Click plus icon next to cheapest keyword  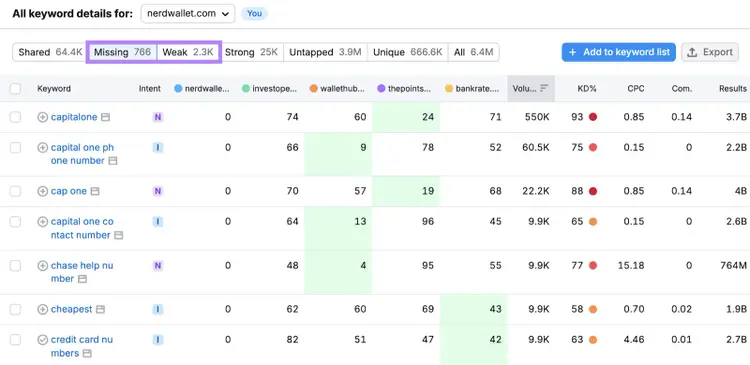pos(43,310)
